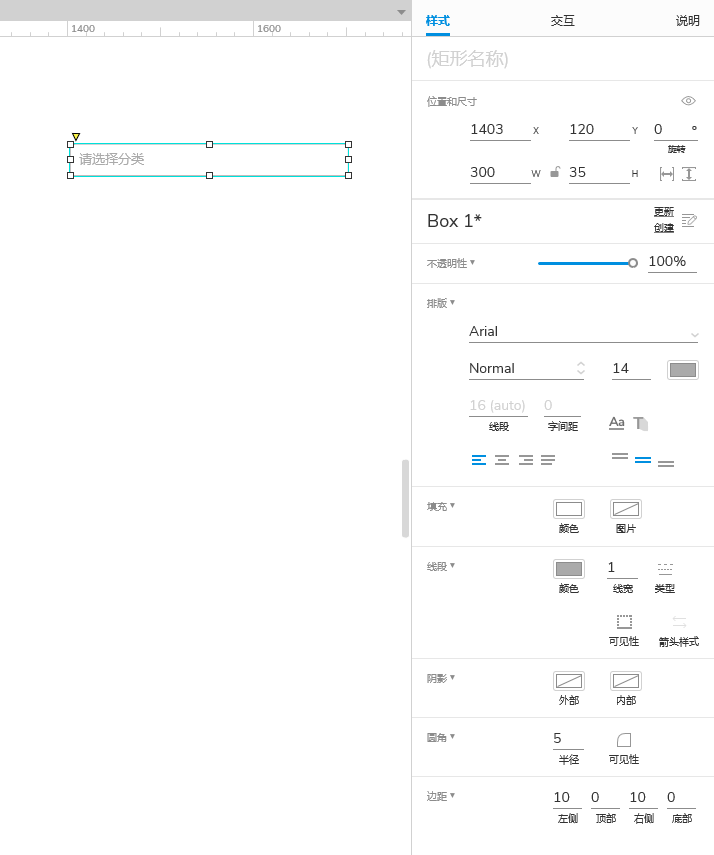Open the fill color swatch

coord(569,509)
